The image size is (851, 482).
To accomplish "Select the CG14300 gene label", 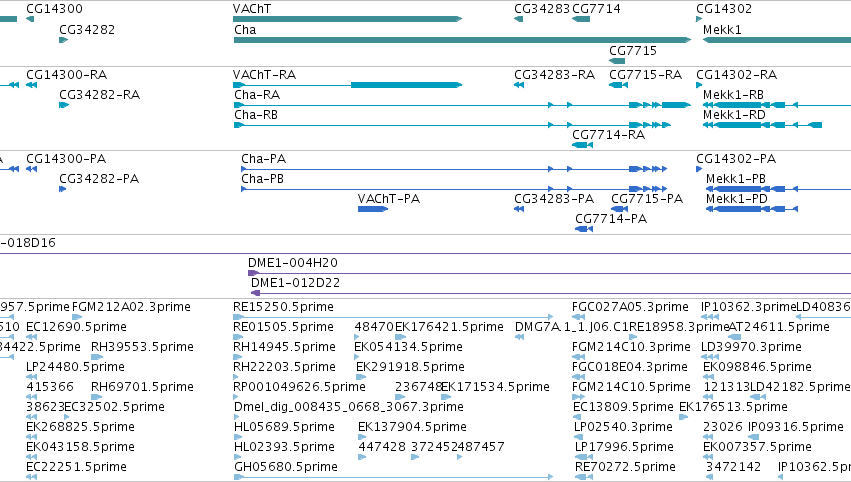I will 54,9.
